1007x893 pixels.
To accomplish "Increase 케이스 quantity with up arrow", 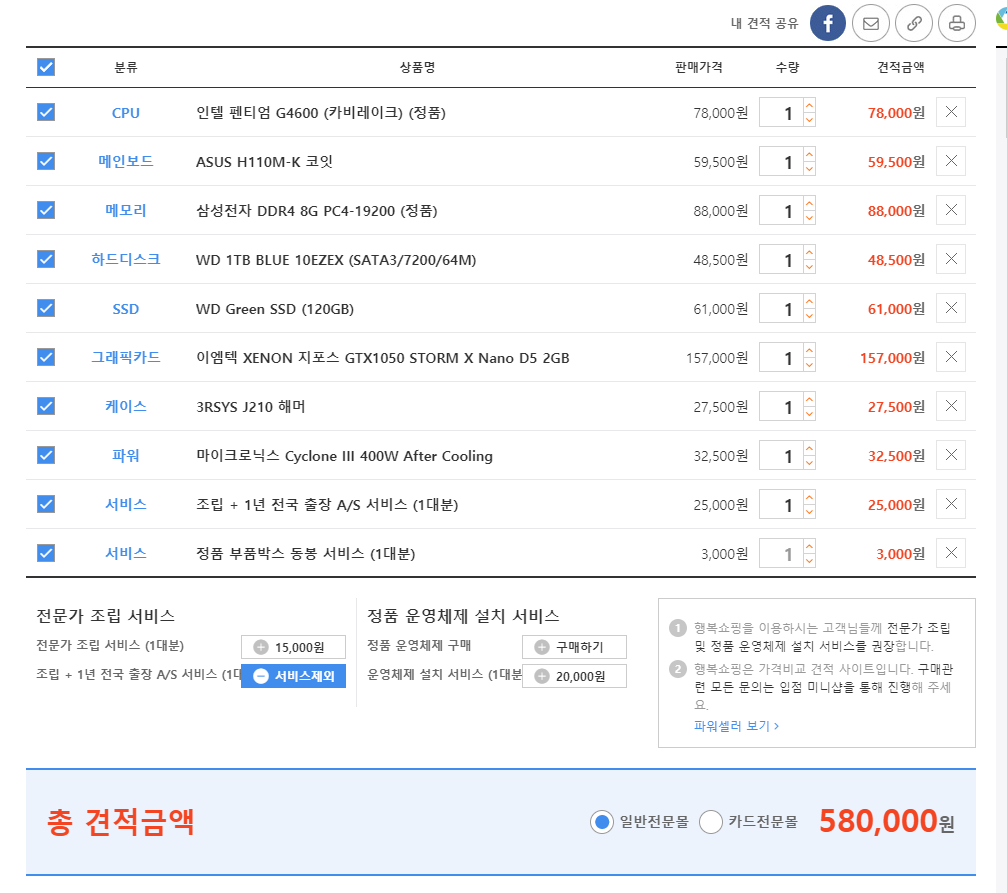I will [809, 400].
